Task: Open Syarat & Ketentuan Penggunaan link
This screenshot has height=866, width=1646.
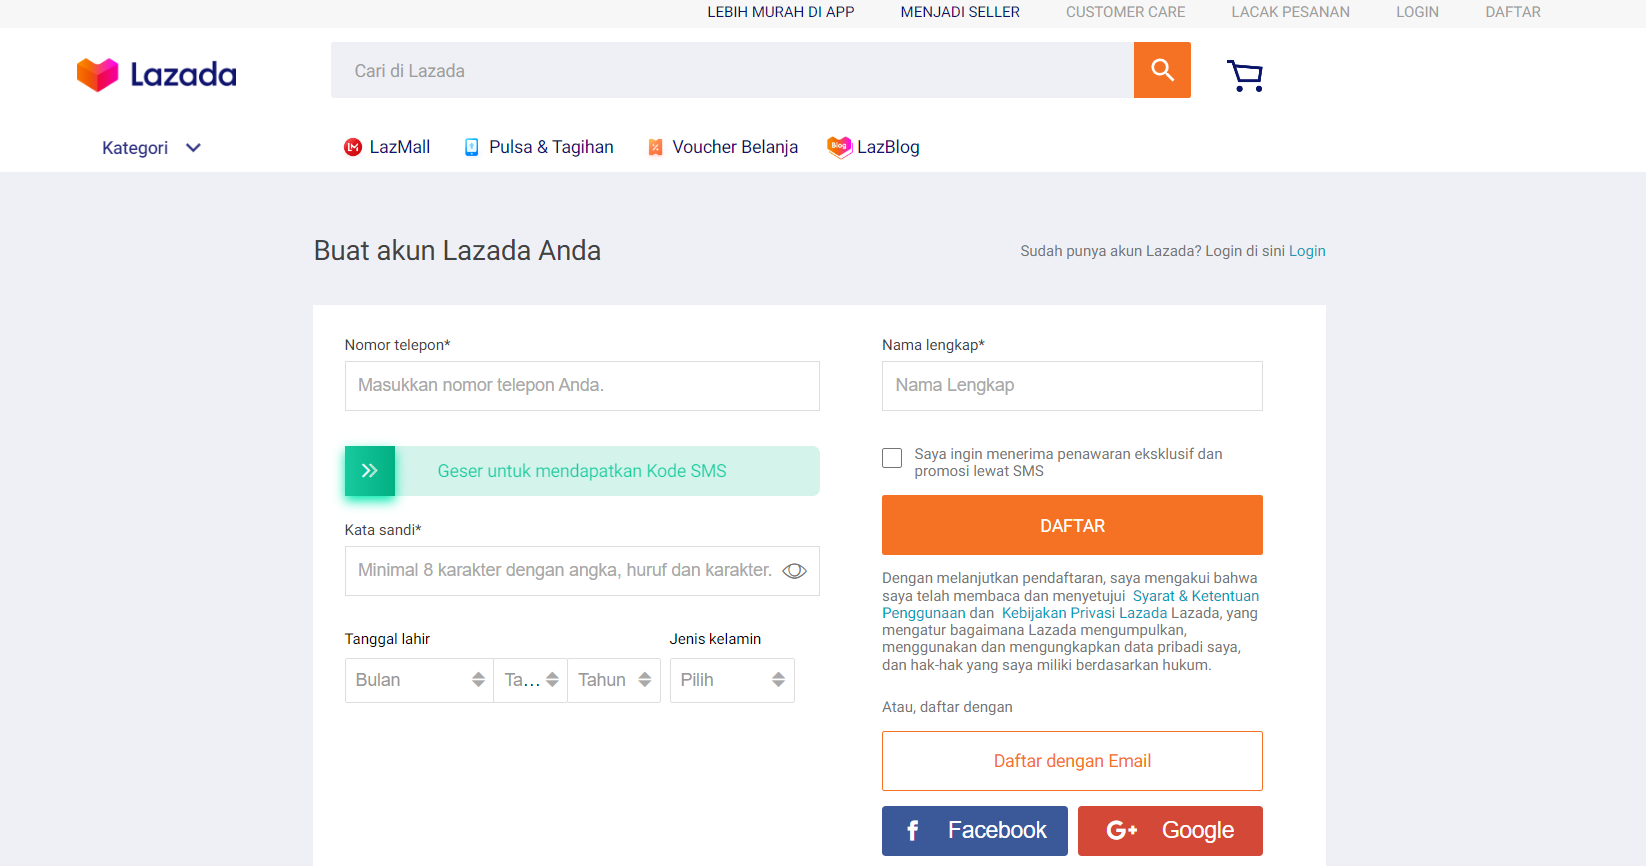Action: click(1196, 596)
